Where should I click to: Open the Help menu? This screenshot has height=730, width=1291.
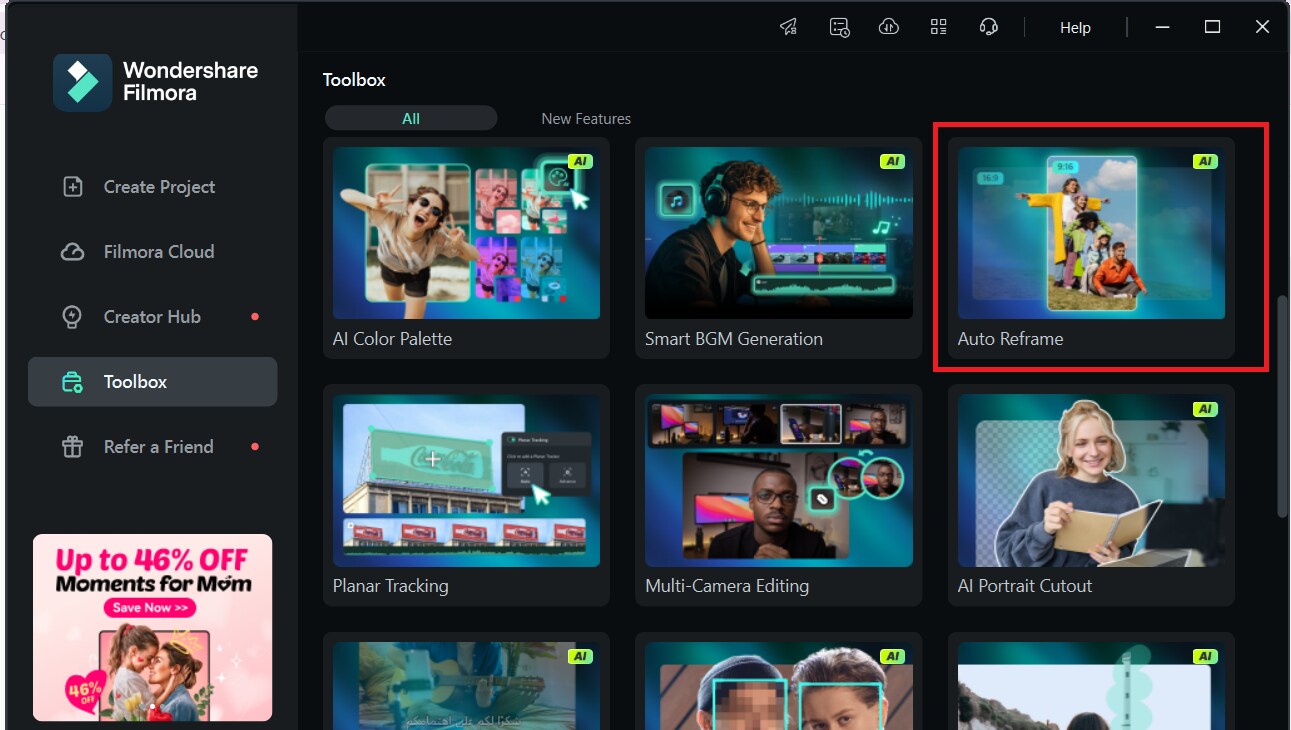pyautogui.click(x=1075, y=28)
